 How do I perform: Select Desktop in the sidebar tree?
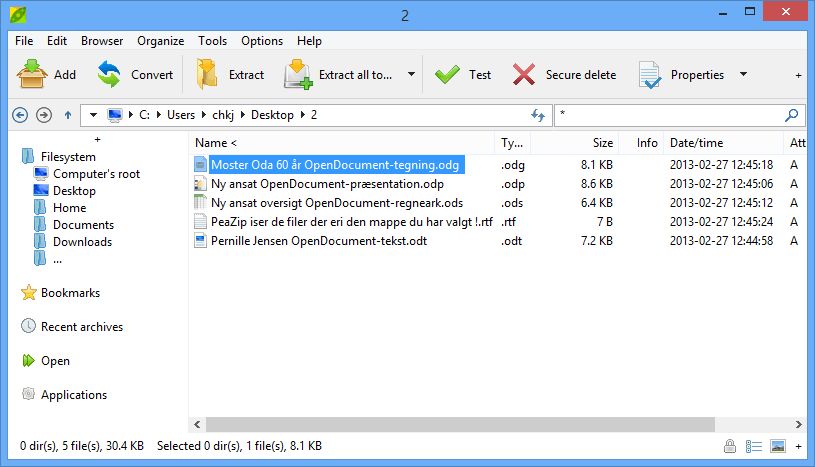(74, 191)
